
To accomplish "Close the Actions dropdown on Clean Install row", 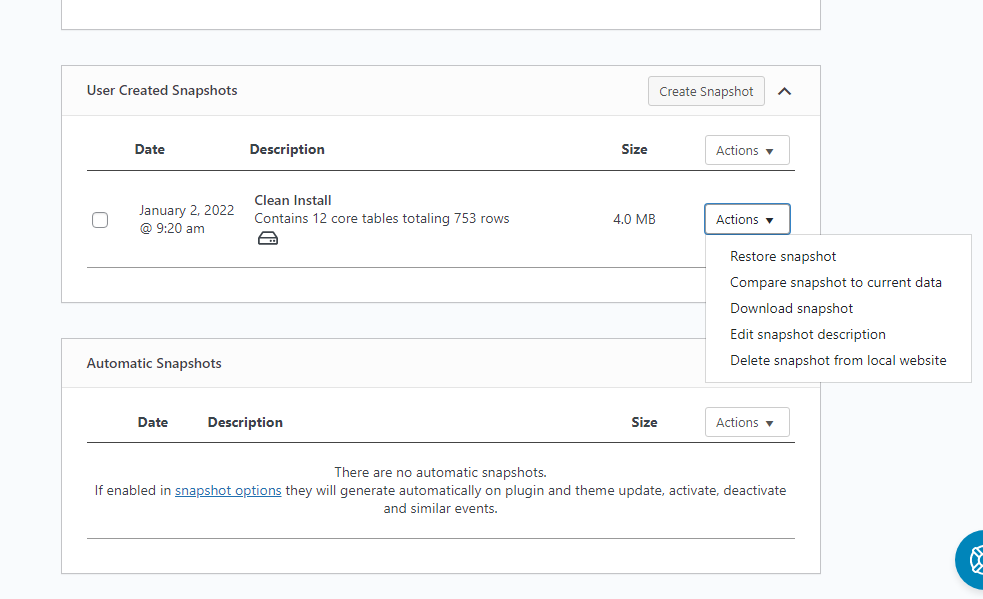I will (x=746, y=219).
